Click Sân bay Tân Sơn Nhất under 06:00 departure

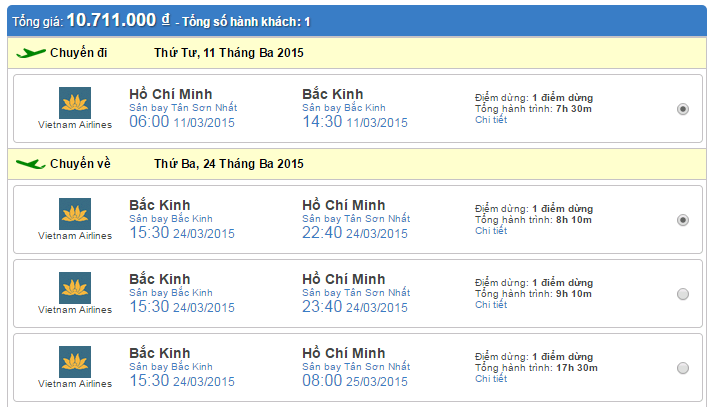(183, 107)
